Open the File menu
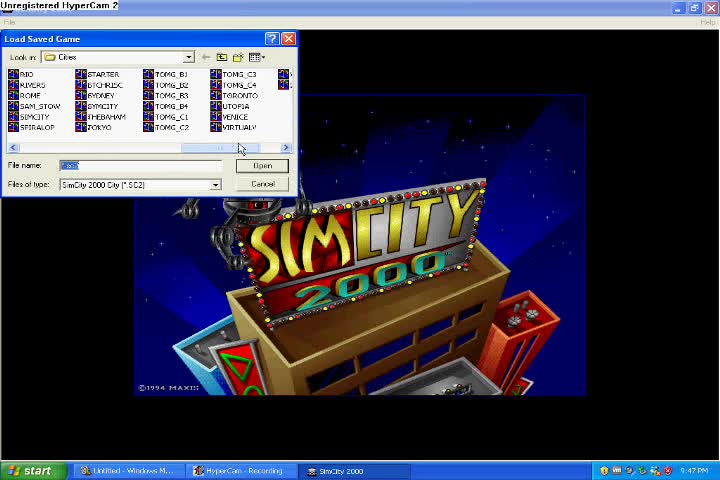The width and height of the screenshot is (720, 480). [x=9, y=22]
